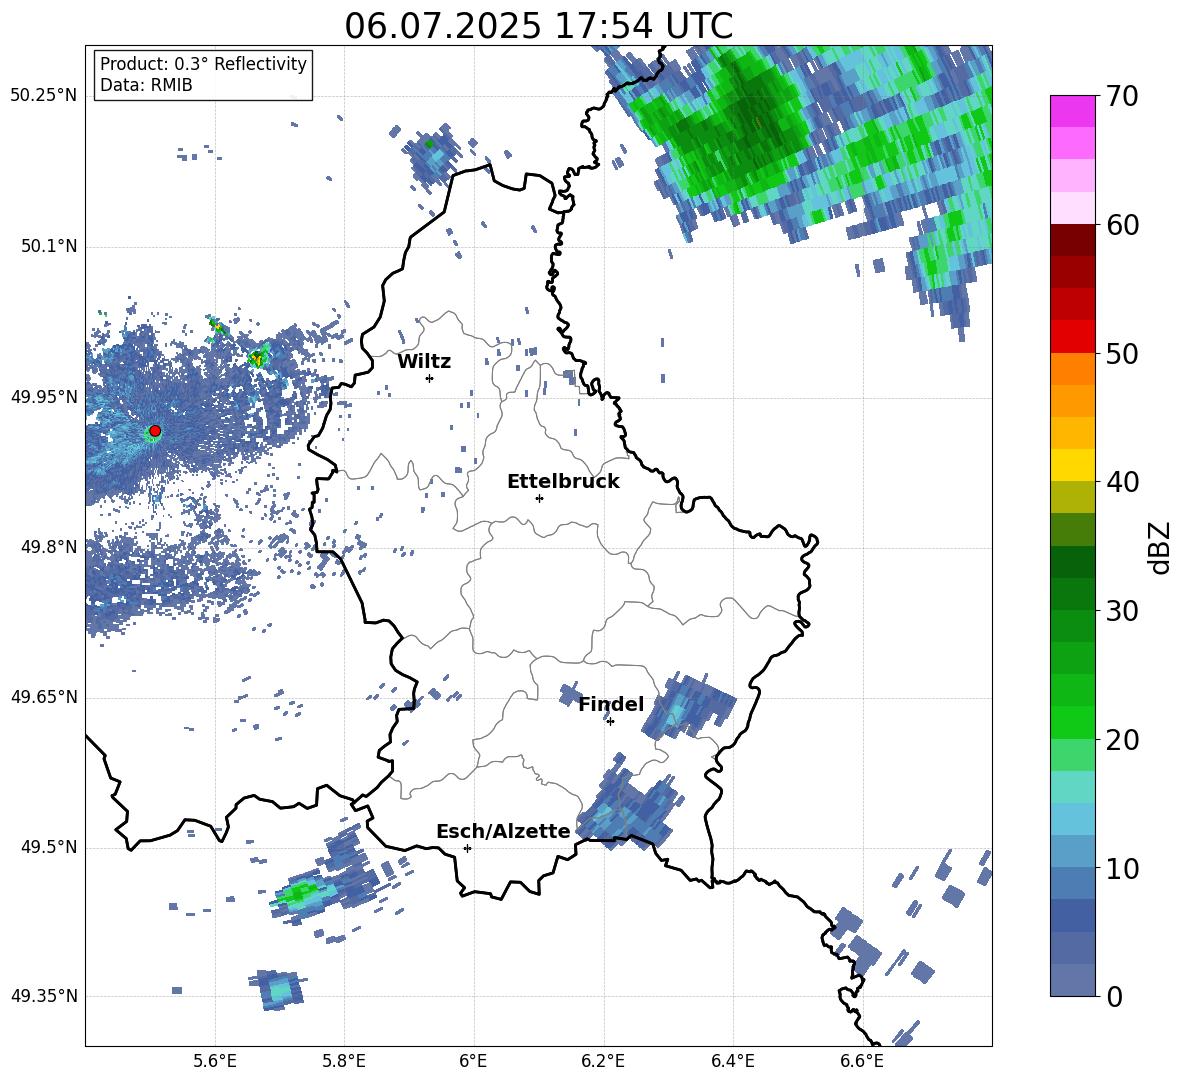Screen dimensions: 1184x1081
Task: Click the colorbar tick value 20
Action: click(1122, 740)
